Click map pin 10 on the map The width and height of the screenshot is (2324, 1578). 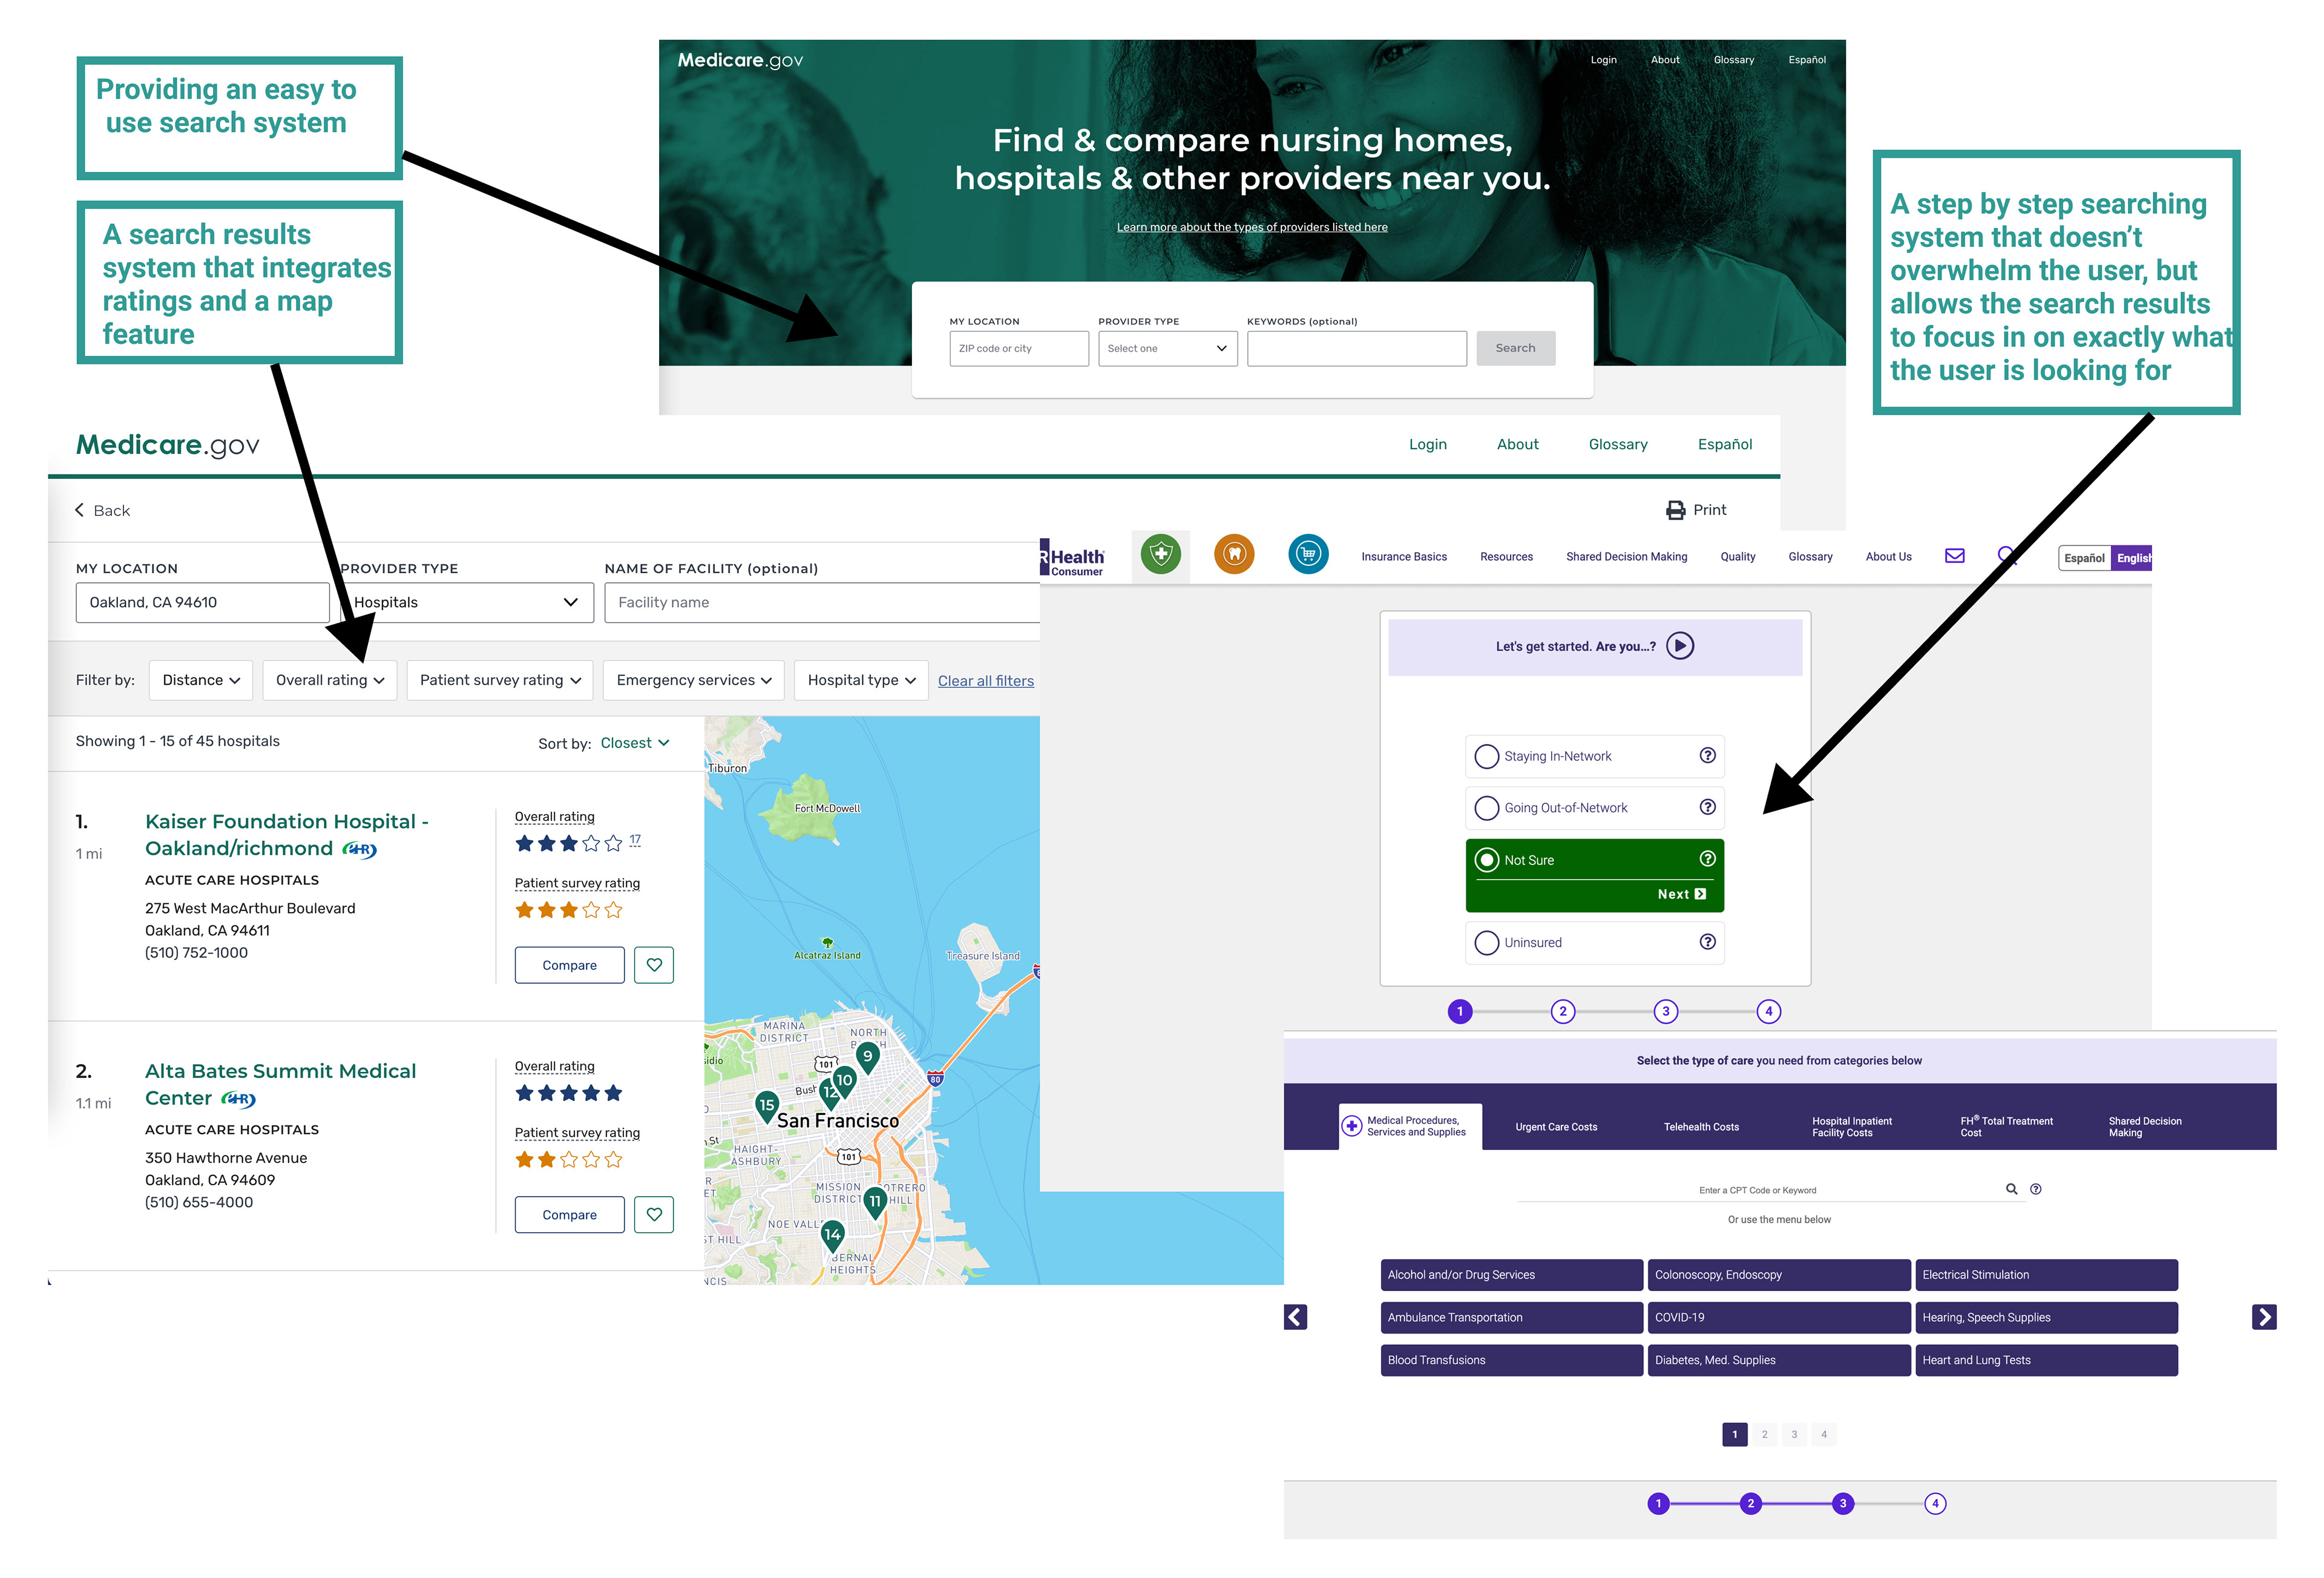844,1081
